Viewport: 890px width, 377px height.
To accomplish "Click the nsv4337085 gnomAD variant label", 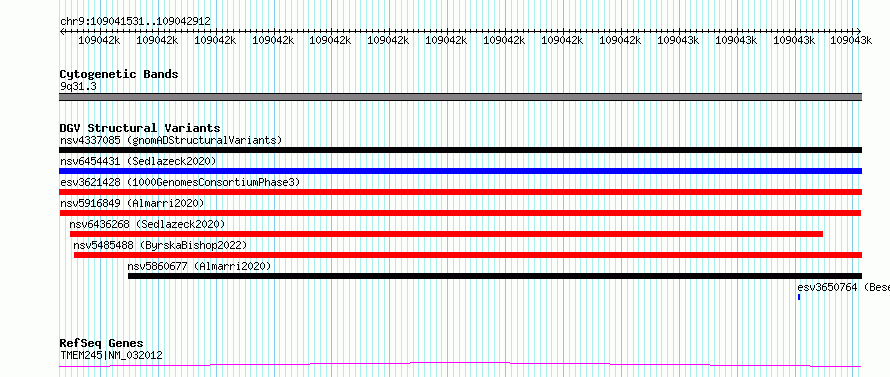I will tap(171, 140).
